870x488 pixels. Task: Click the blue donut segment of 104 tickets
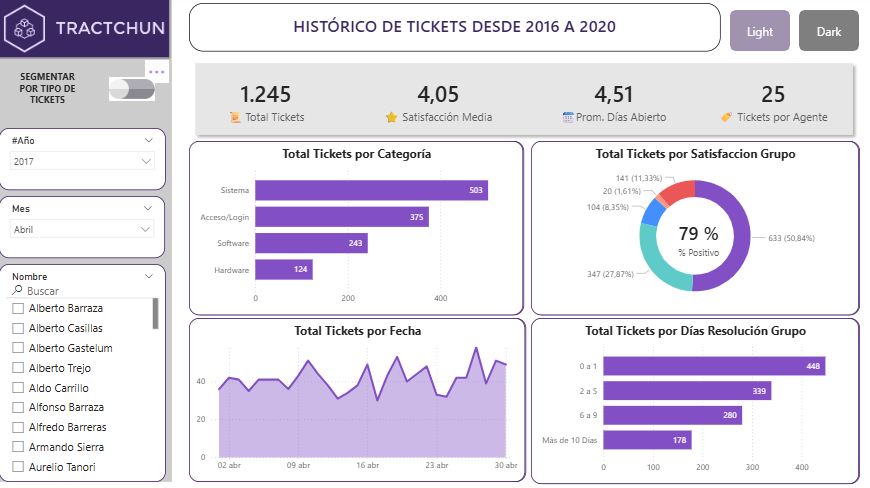[x=654, y=211]
